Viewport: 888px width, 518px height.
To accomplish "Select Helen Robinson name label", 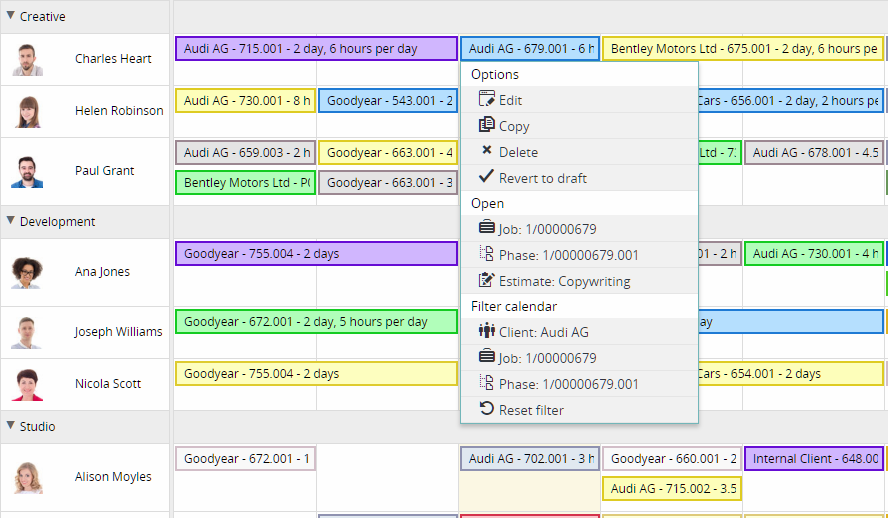I will tap(119, 111).
